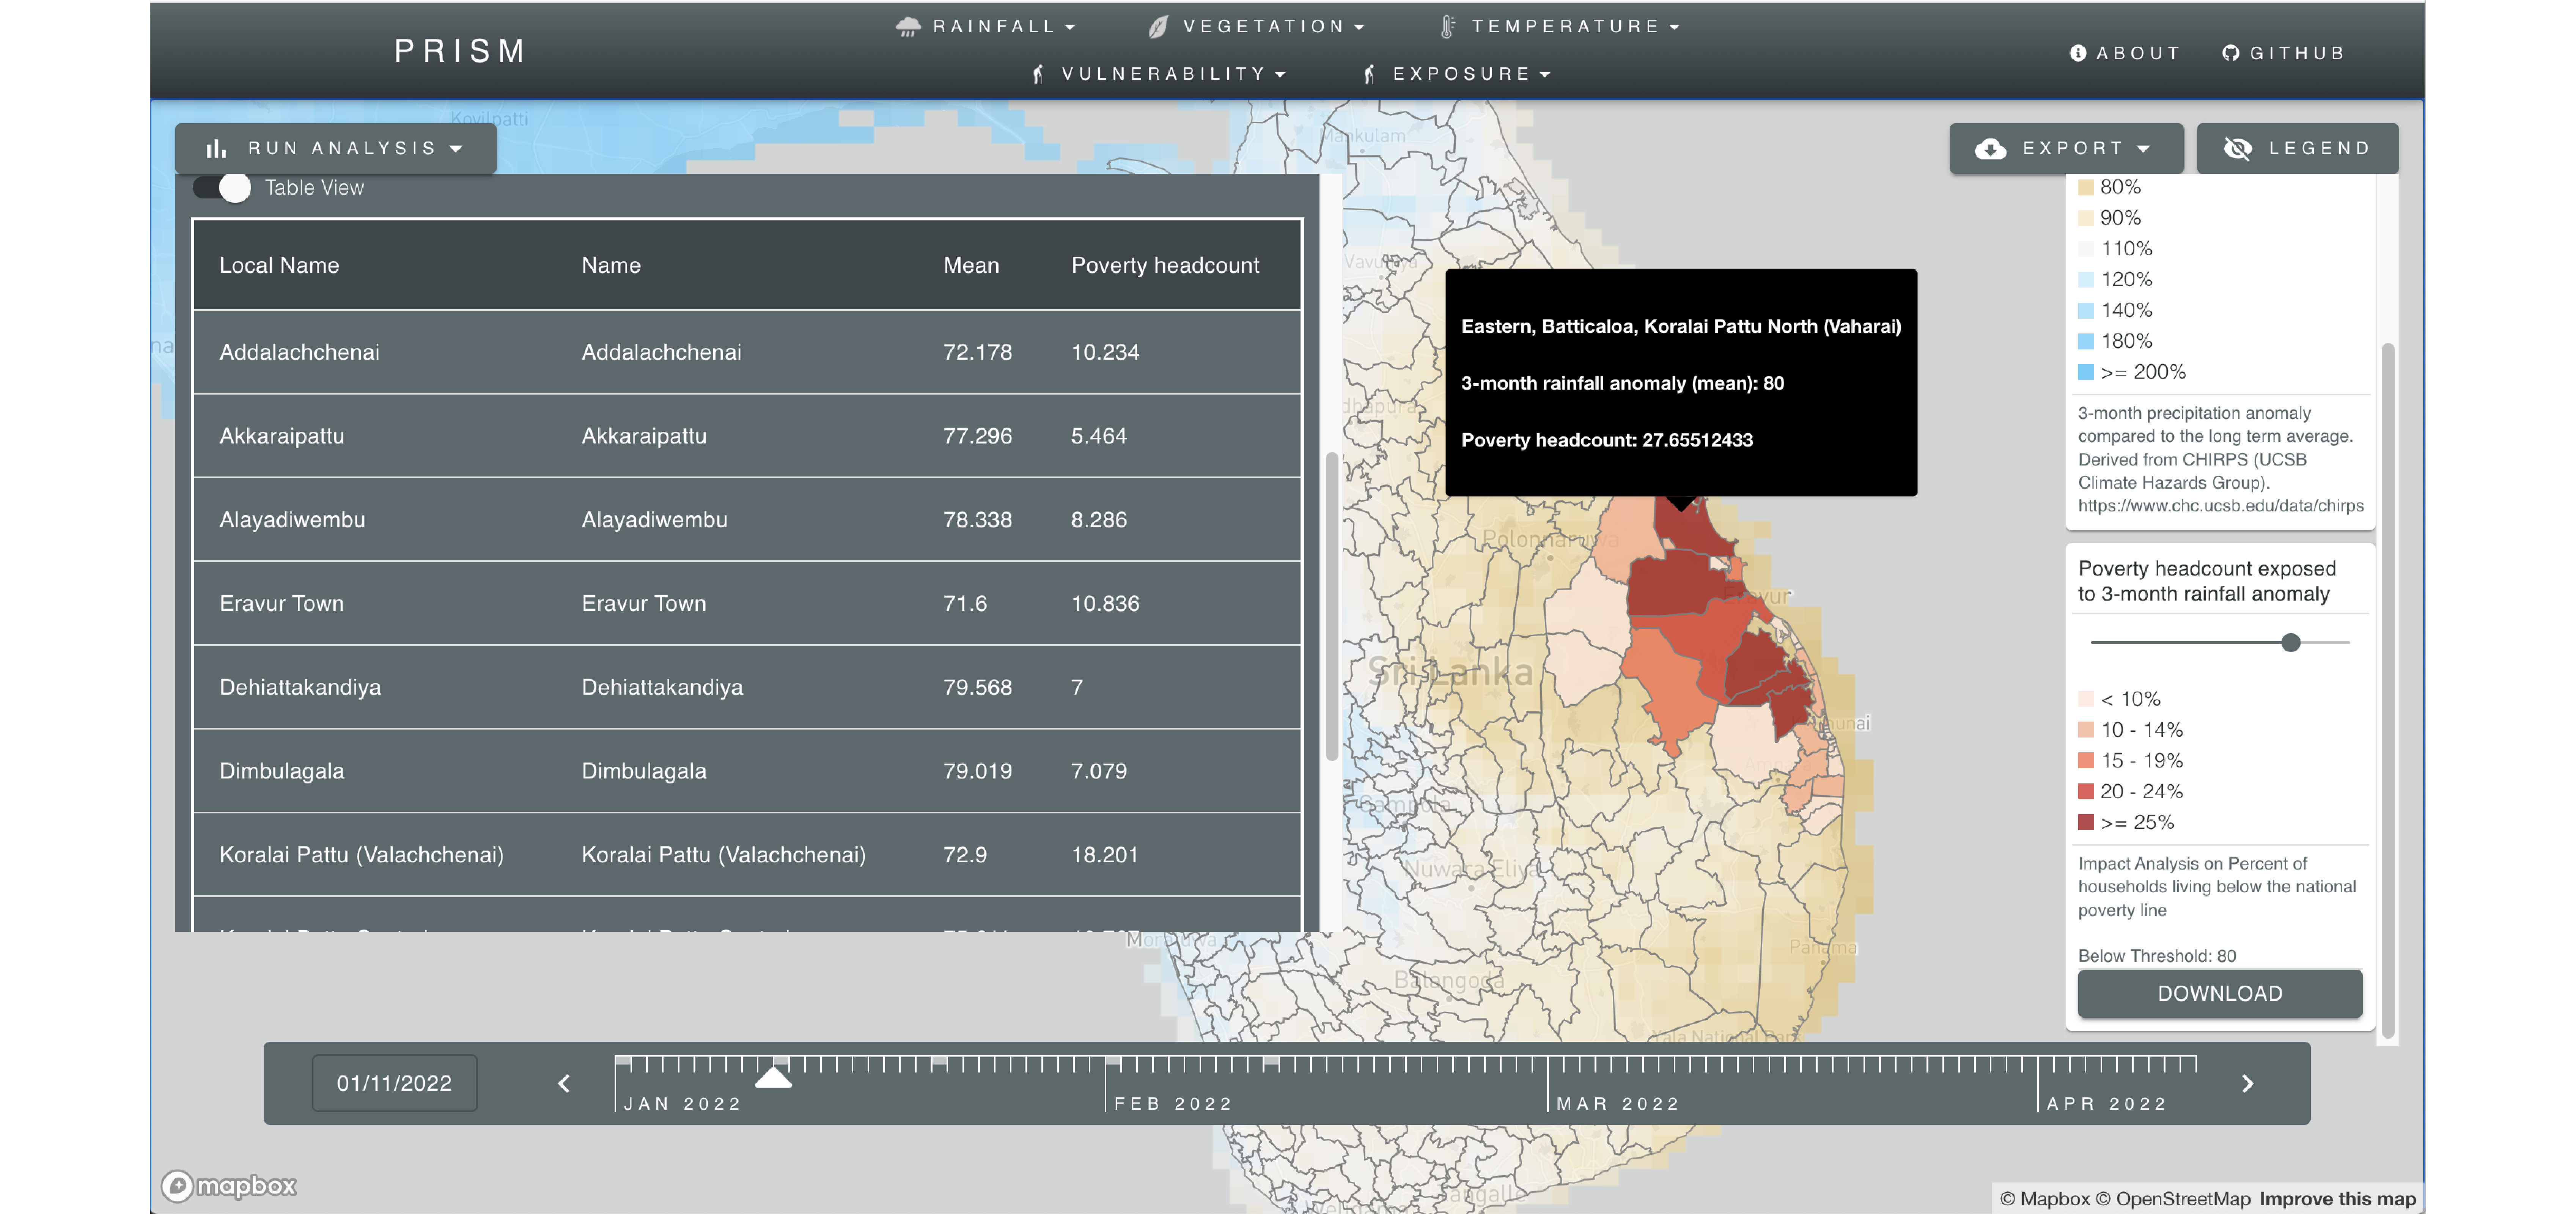Go to next date with right arrow
This screenshot has width=2576, height=1214.
click(x=2247, y=1084)
